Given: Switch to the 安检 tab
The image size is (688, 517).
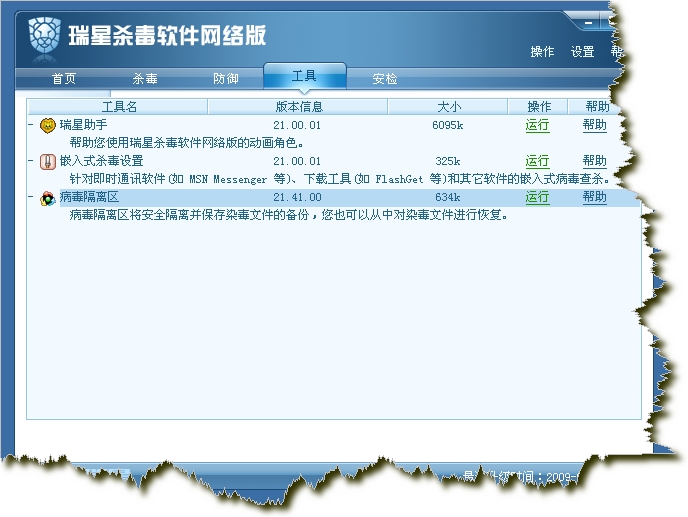Looking at the screenshot, I should pyautogui.click(x=385, y=79).
